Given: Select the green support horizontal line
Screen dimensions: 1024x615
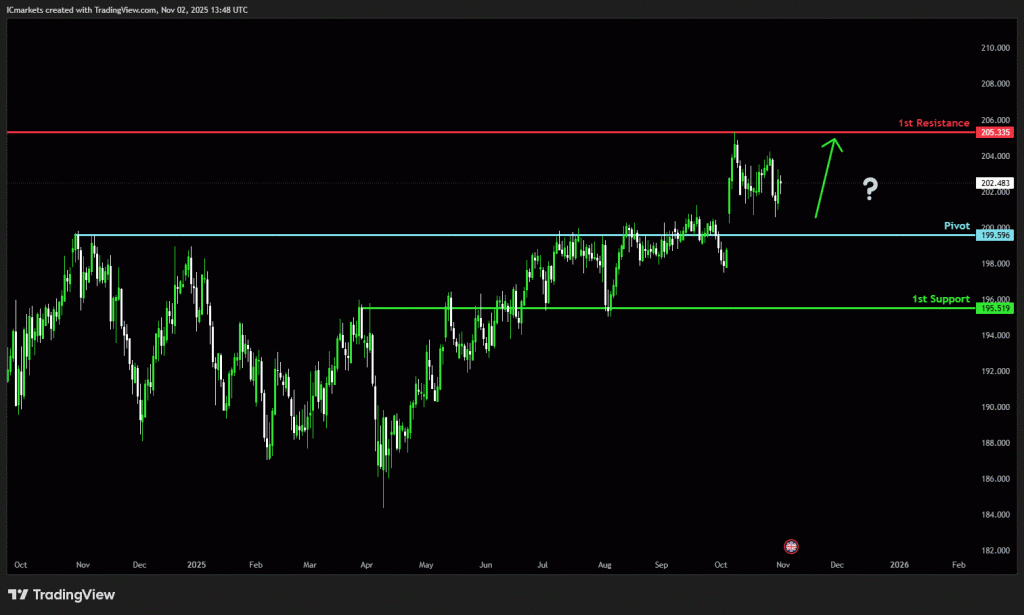Looking at the screenshot, I should tap(650, 308).
